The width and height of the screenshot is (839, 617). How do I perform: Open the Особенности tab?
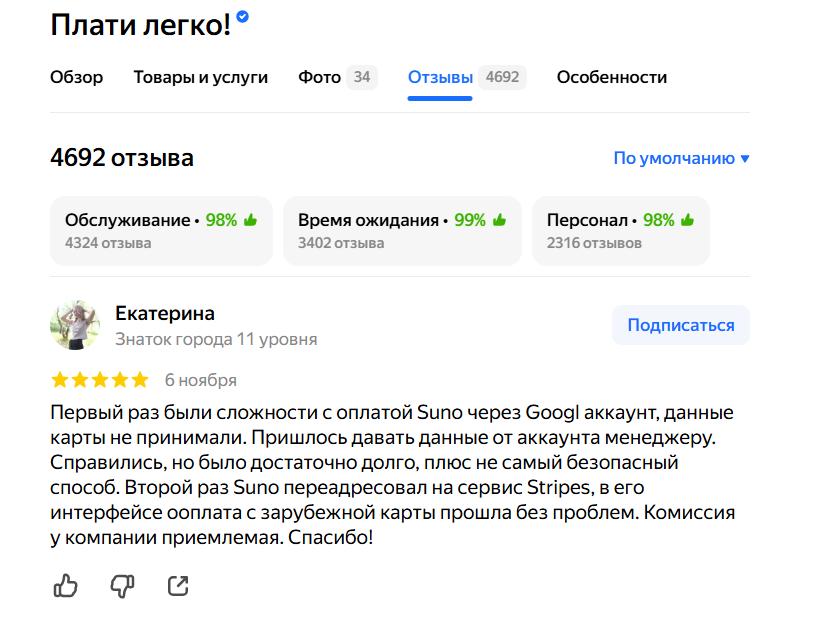point(612,77)
